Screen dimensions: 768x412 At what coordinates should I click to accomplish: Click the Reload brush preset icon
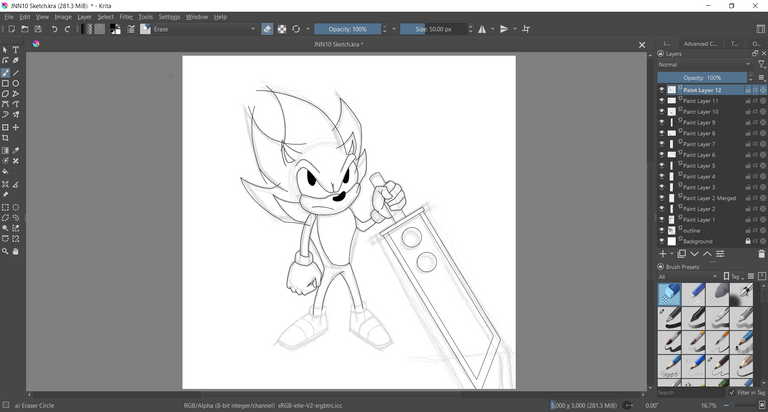pos(296,29)
